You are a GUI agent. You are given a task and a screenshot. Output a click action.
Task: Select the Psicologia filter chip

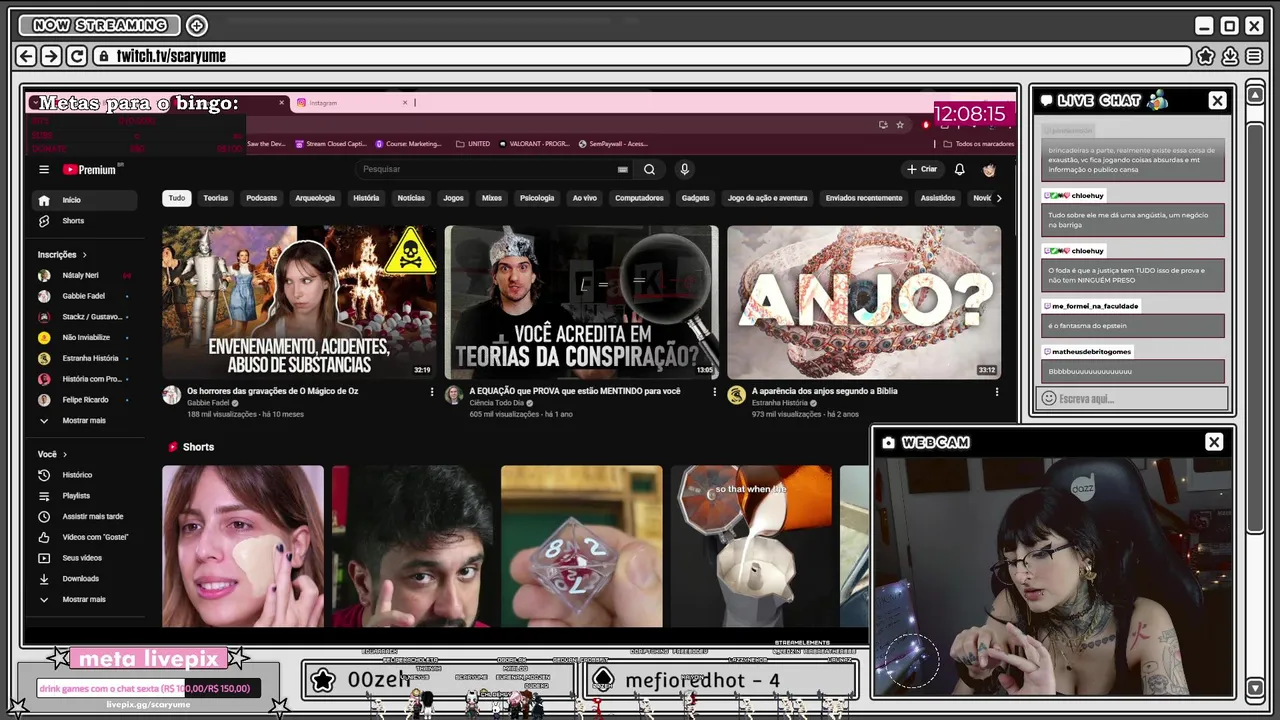click(537, 198)
